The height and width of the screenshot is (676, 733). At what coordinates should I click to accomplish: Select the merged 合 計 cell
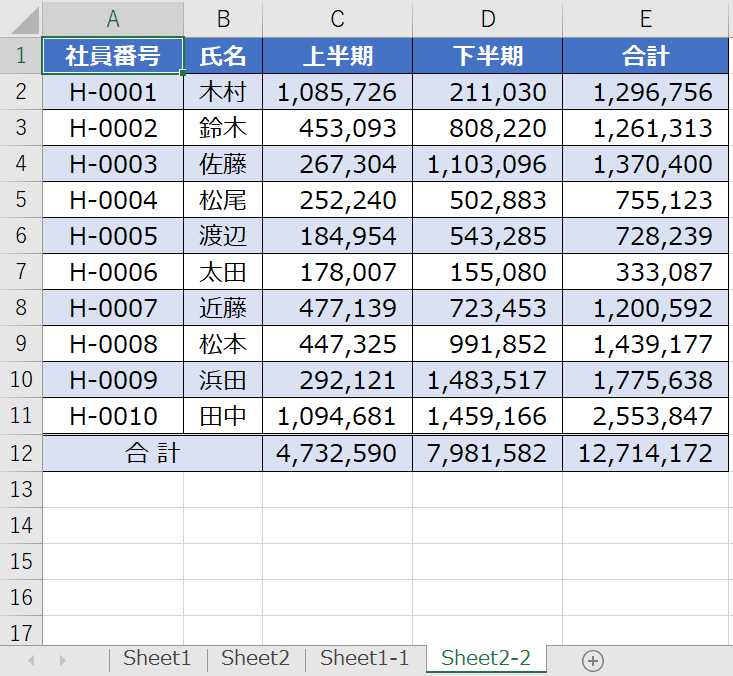(152, 453)
